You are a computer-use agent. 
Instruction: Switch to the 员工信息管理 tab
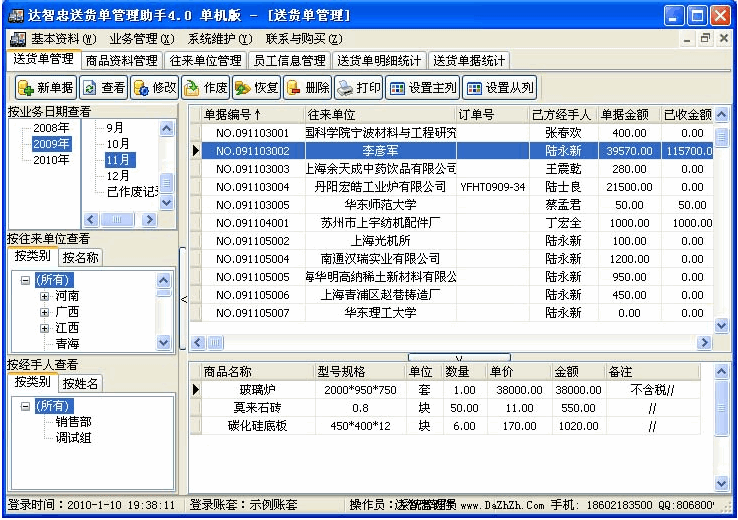289,61
